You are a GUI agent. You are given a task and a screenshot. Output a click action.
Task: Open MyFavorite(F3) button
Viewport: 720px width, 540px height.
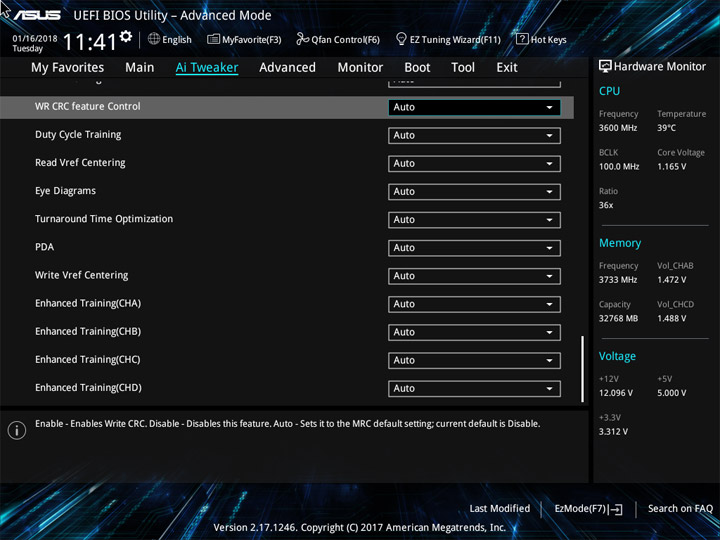(244, 39)
